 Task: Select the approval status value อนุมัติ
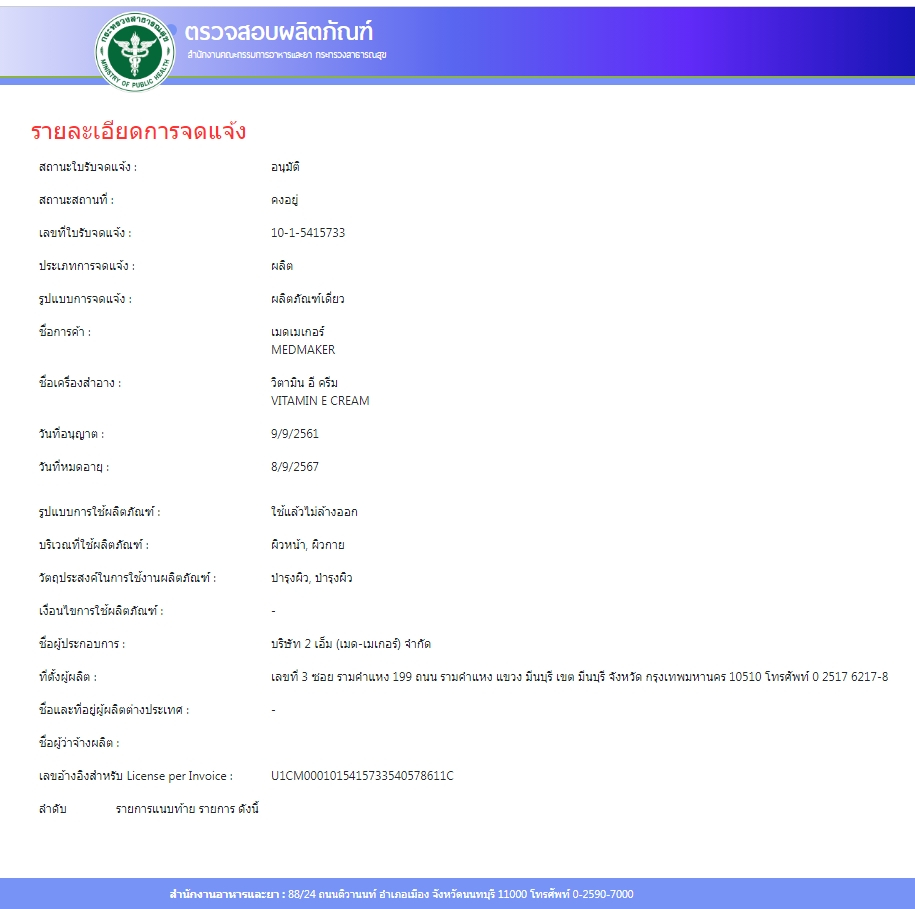[285, 167]
